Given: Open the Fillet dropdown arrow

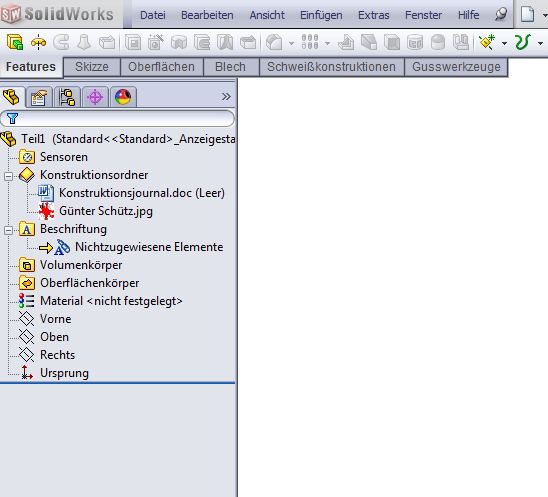Looking at the screenshot, I should (291, 43).
